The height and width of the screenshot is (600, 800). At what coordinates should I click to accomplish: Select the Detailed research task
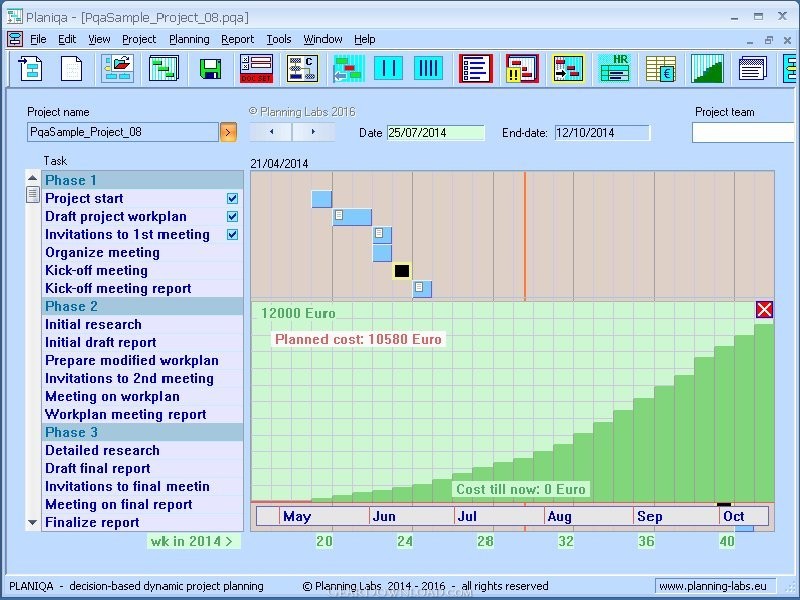pos(142,451)
